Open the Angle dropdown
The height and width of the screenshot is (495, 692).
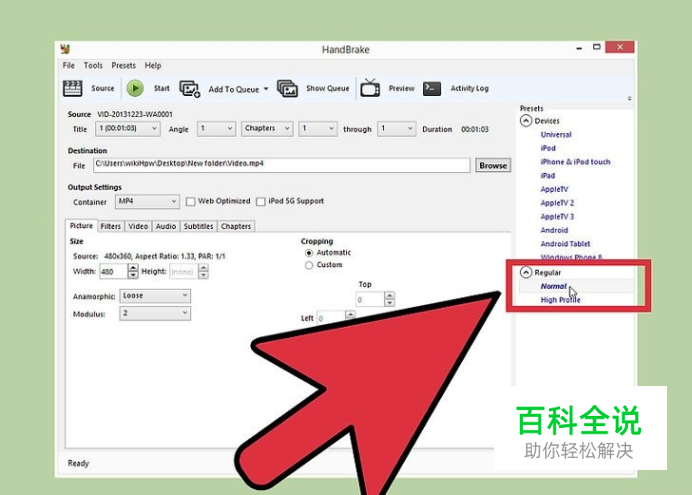(216, 128)
